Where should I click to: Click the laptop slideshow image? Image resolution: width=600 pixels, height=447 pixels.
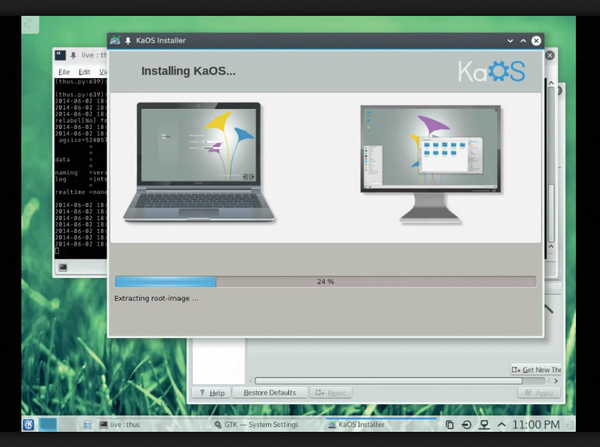pos(199,162)
